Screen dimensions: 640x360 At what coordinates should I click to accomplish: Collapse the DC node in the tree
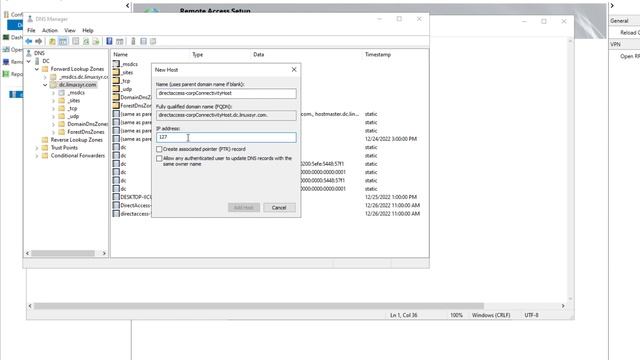pyautogui.click(x=29, y=61)
